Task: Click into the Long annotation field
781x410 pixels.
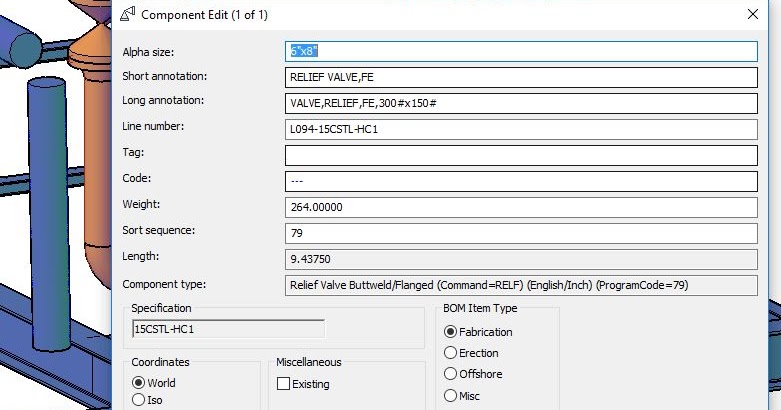Action: (520, 103)
